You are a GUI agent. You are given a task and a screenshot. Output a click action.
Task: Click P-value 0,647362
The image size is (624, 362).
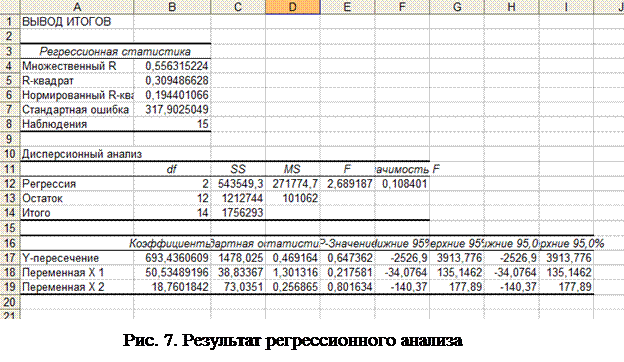tap(347, 258)
